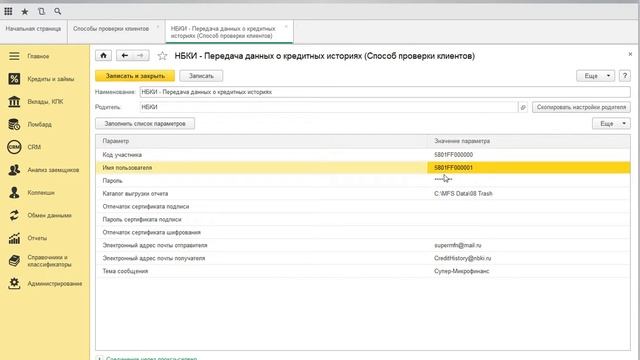Open the Справочники и классификаторы books icon
Screen dimensions: 640x360
click(x=14, y=260)
